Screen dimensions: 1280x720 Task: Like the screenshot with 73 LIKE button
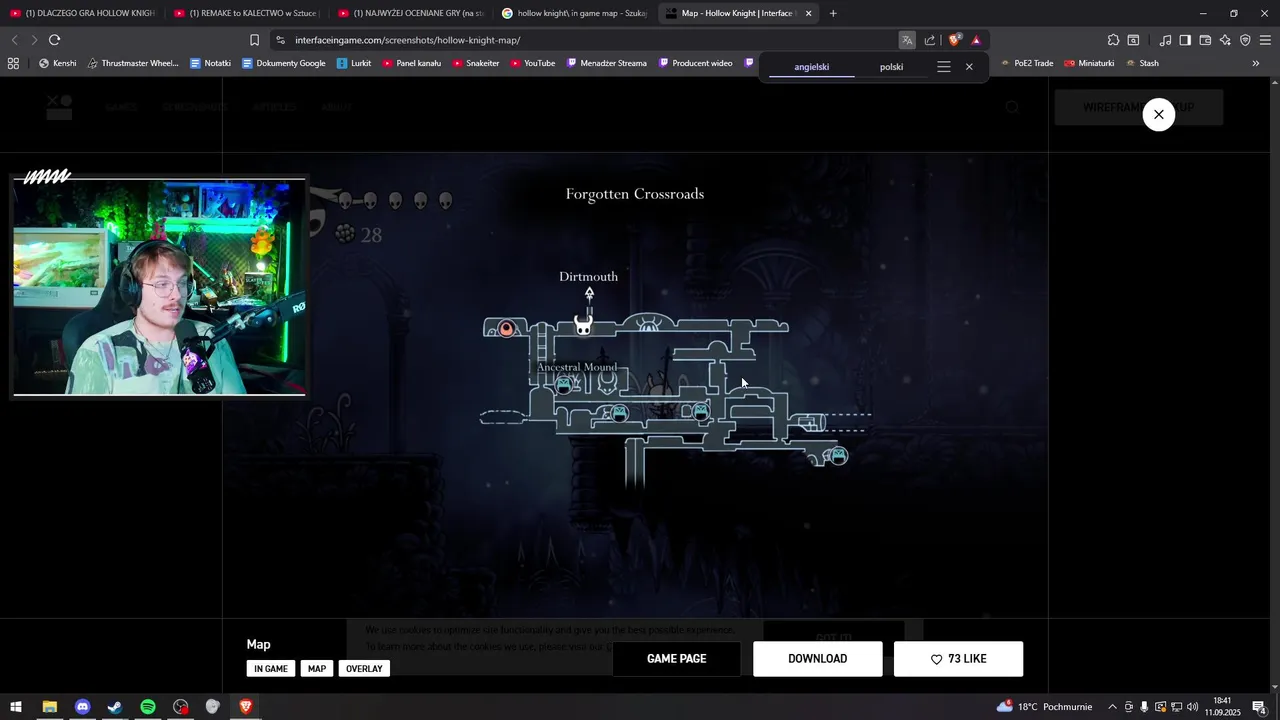pyautogui.click(x=958, y=659)
